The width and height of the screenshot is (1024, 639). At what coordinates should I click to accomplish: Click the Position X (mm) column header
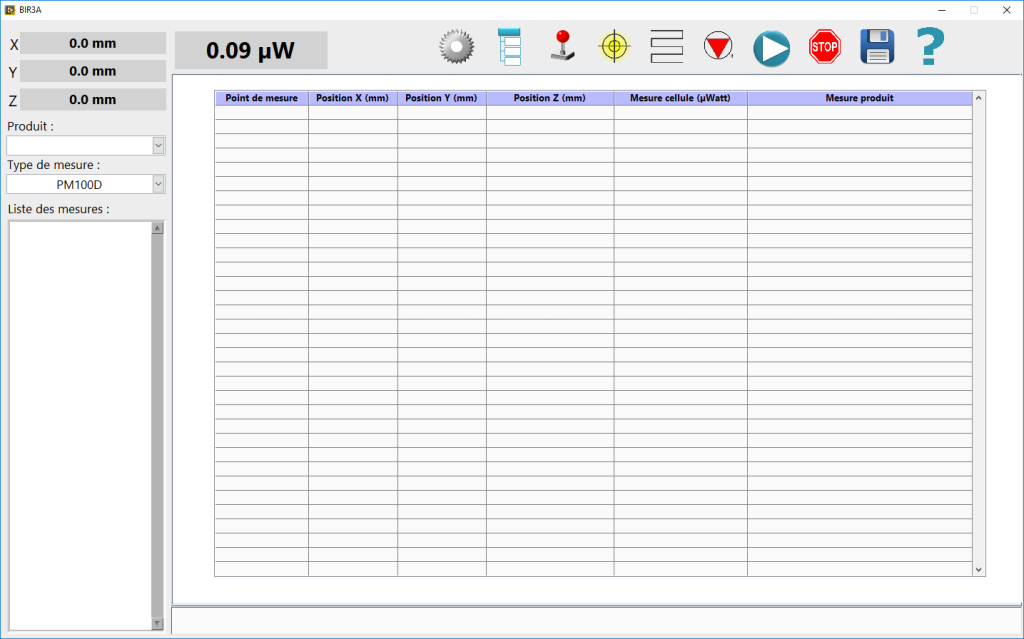click(x=353, y=98)
